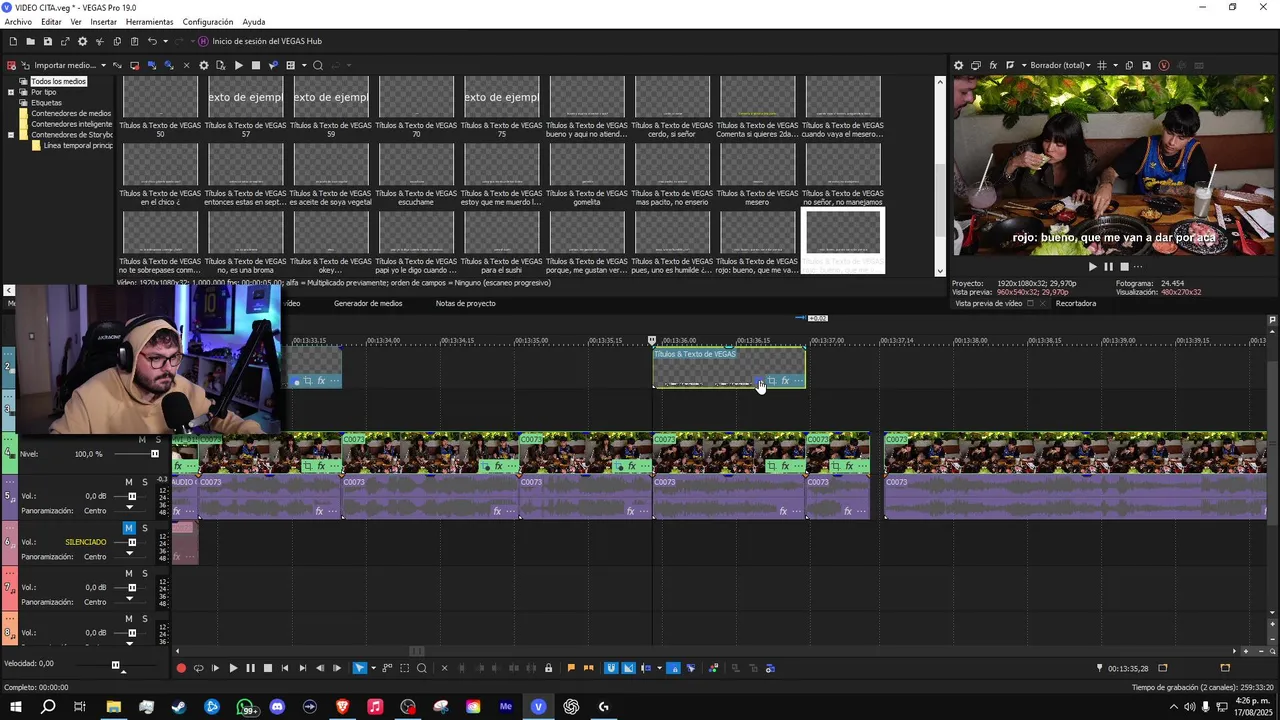Open Importar medio dropdown arrow

103,65
